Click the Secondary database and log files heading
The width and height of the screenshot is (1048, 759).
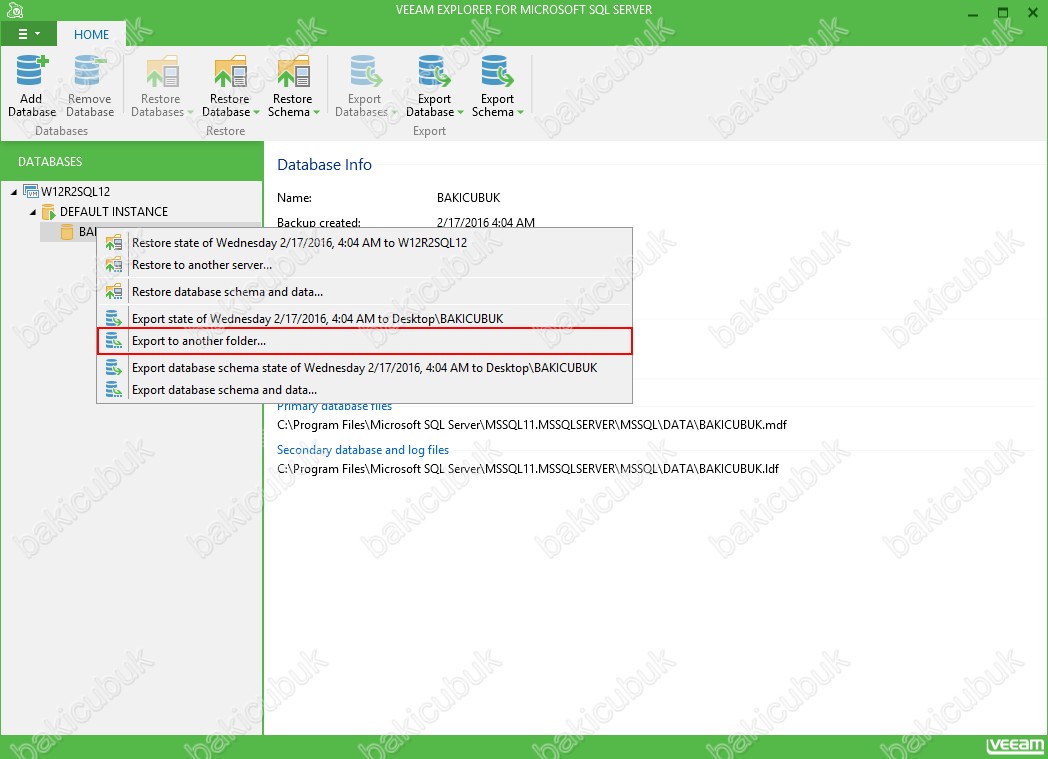coord(363,450)
